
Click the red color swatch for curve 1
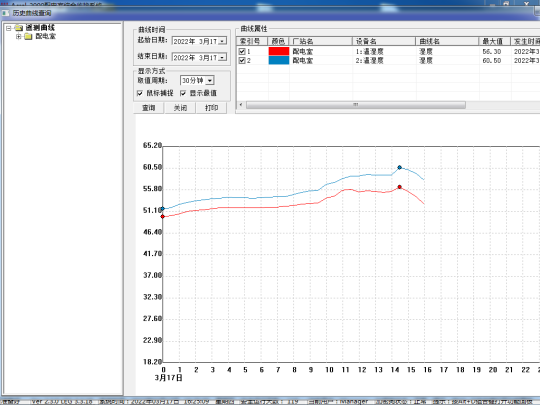tap(279, 51)
